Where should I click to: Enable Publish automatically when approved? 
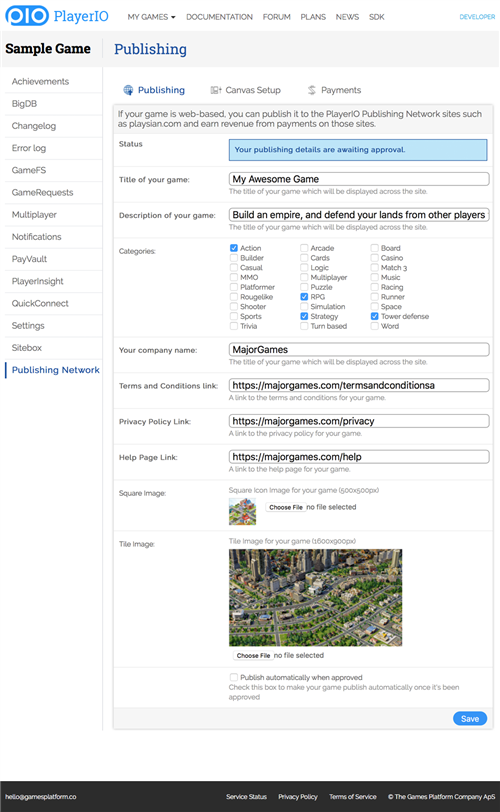coord(234,677)
